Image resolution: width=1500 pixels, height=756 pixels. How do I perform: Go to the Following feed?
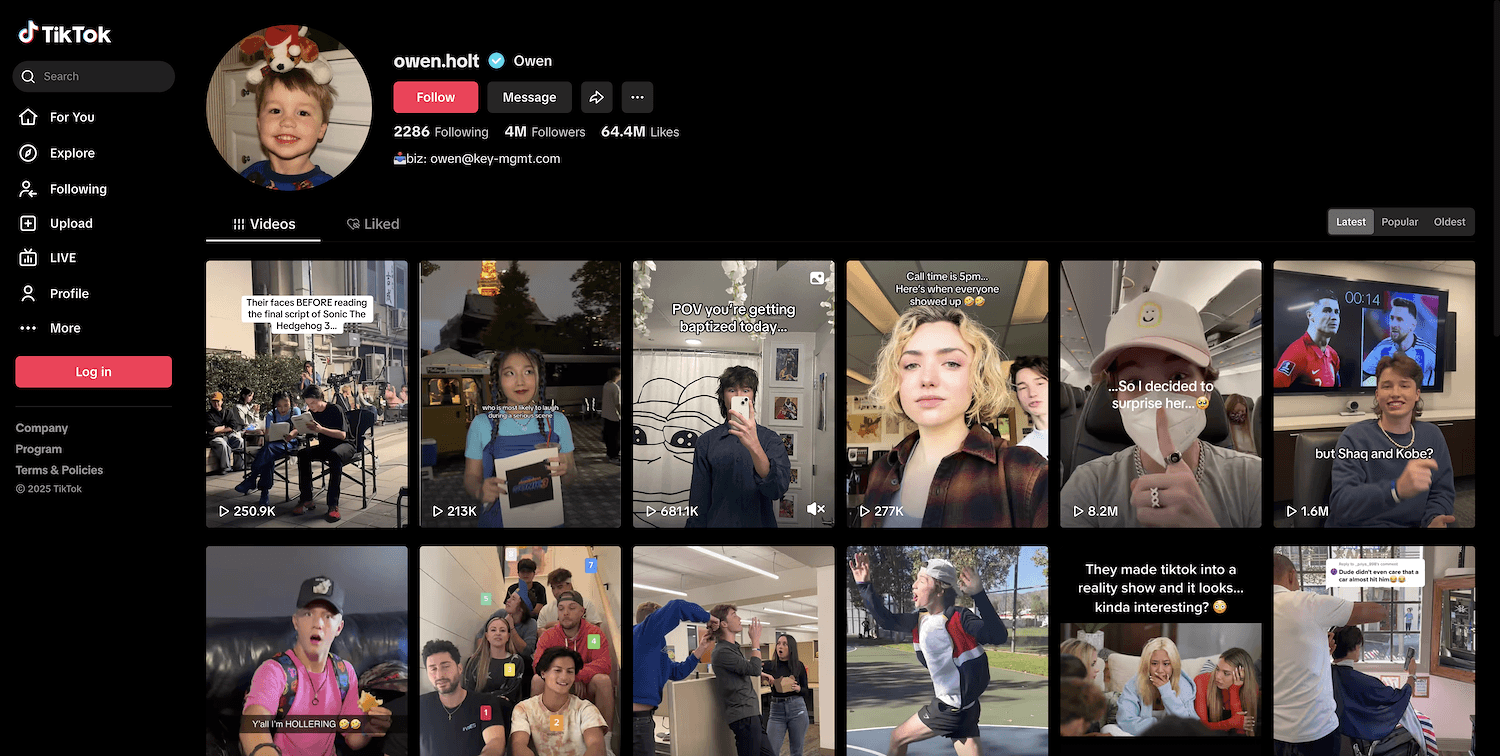[x=78, y=189]
